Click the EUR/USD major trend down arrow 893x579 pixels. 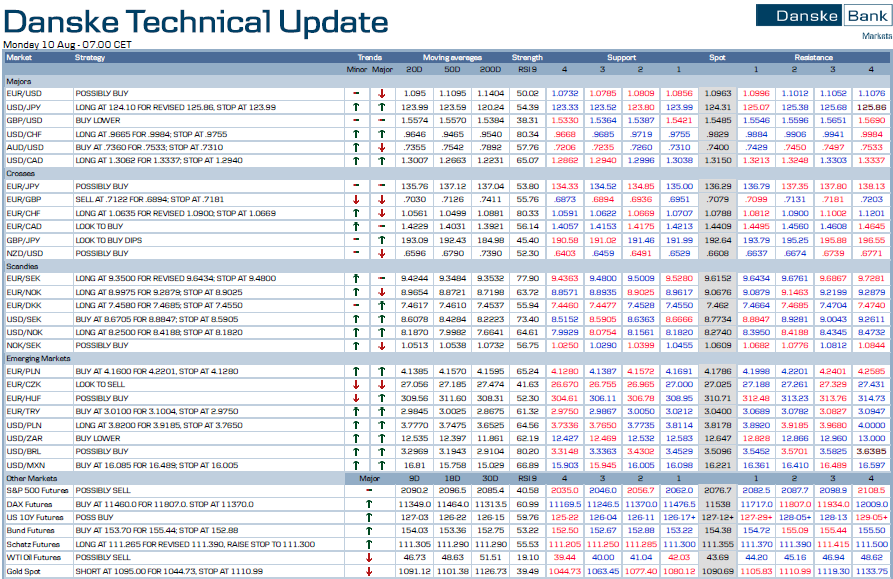coord(381,93)
